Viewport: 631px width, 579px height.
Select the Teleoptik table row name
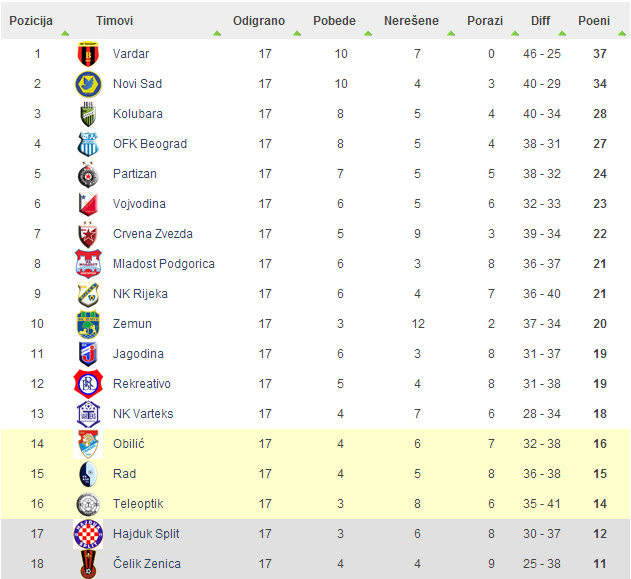[x=138, y=504]
